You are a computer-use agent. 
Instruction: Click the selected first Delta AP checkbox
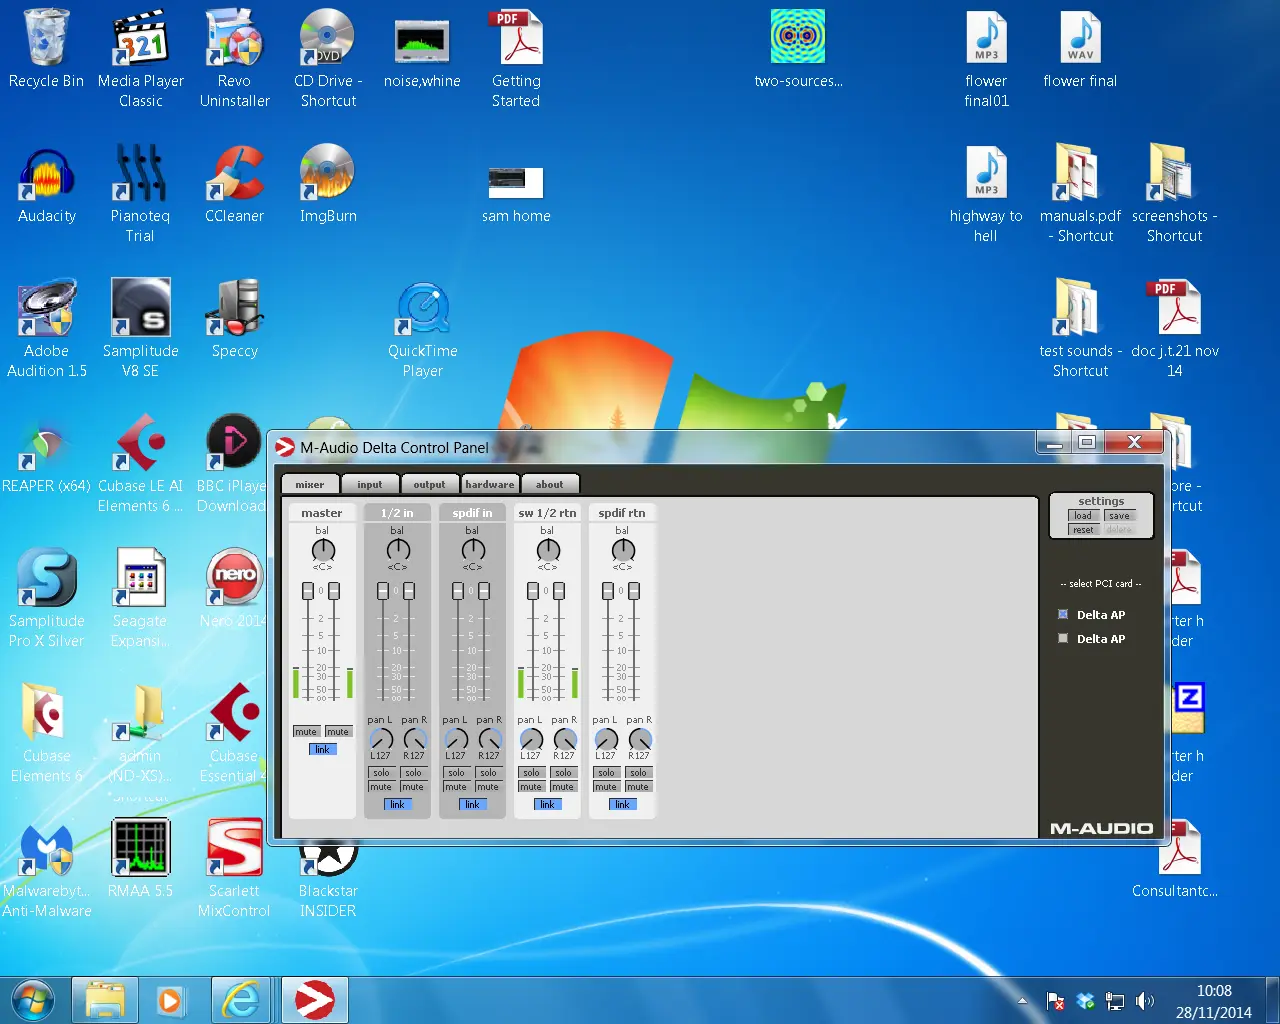[1063, 614]
